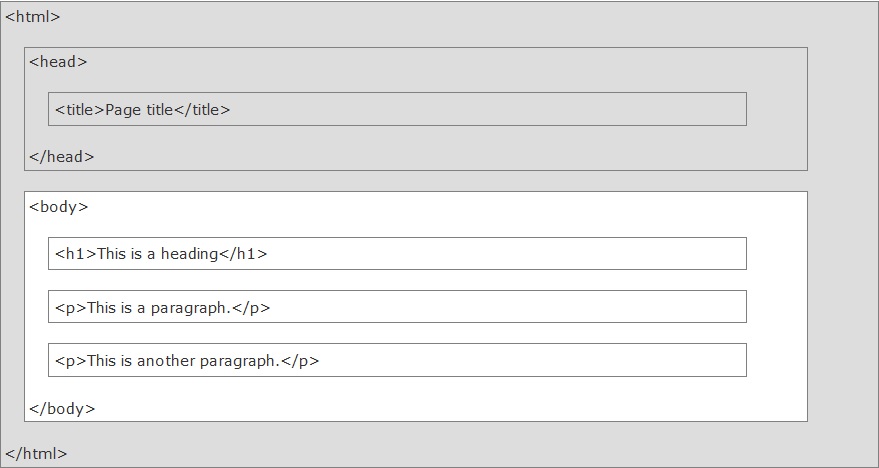Screen dimensions: 879x468
Task: Click the opening <p> before "This is a paragraph"
Action: click(71, 308)
